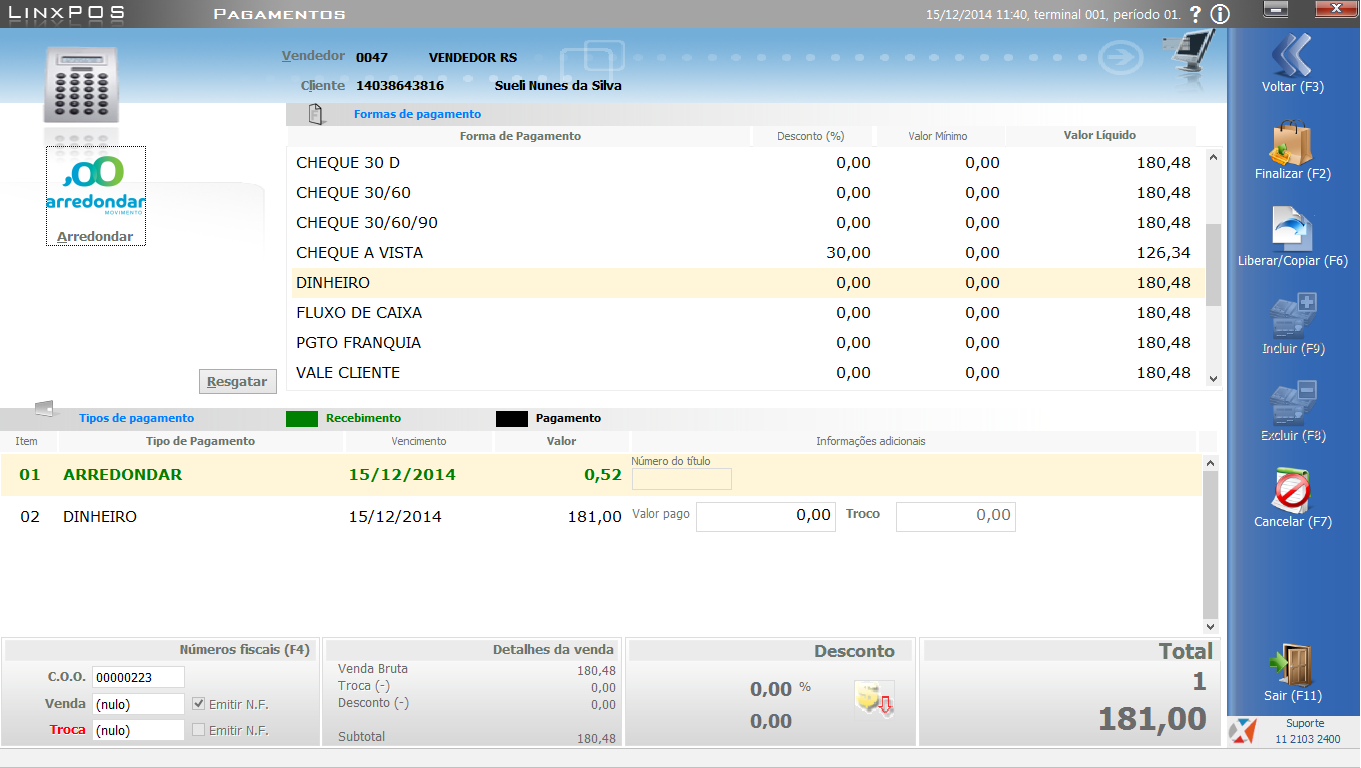
Task: Click the Desconto (%) column header
Action: pyautogui.click(x=811, y=136)
